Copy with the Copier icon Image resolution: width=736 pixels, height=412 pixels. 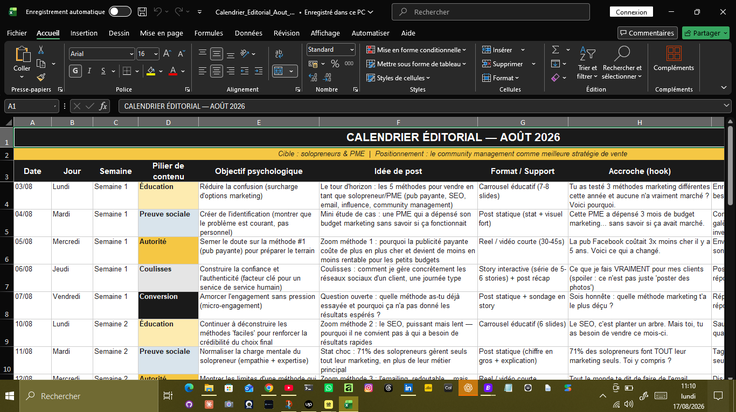point(41,63)
